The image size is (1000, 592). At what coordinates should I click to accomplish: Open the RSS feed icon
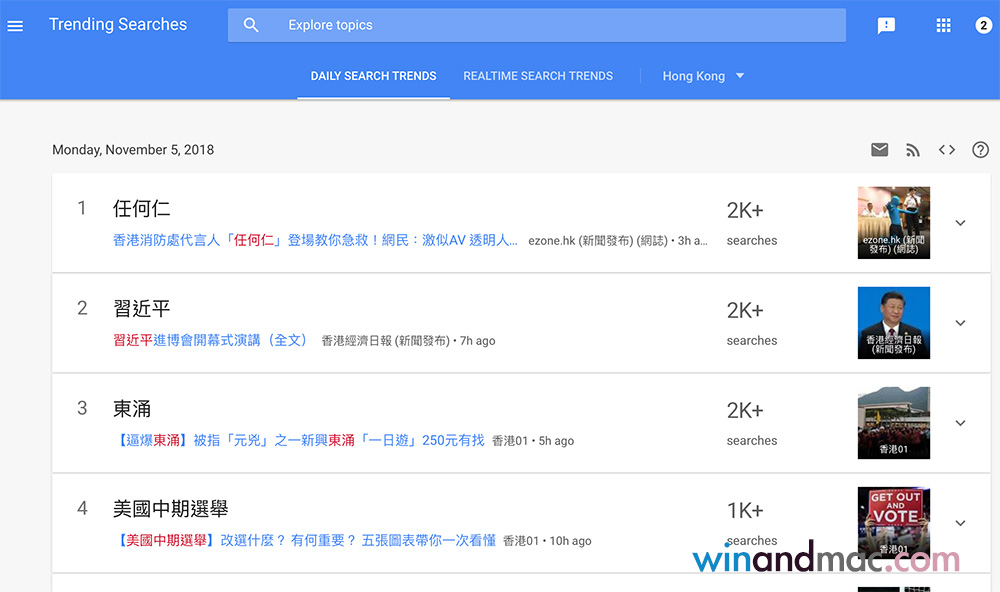(912, 150)
